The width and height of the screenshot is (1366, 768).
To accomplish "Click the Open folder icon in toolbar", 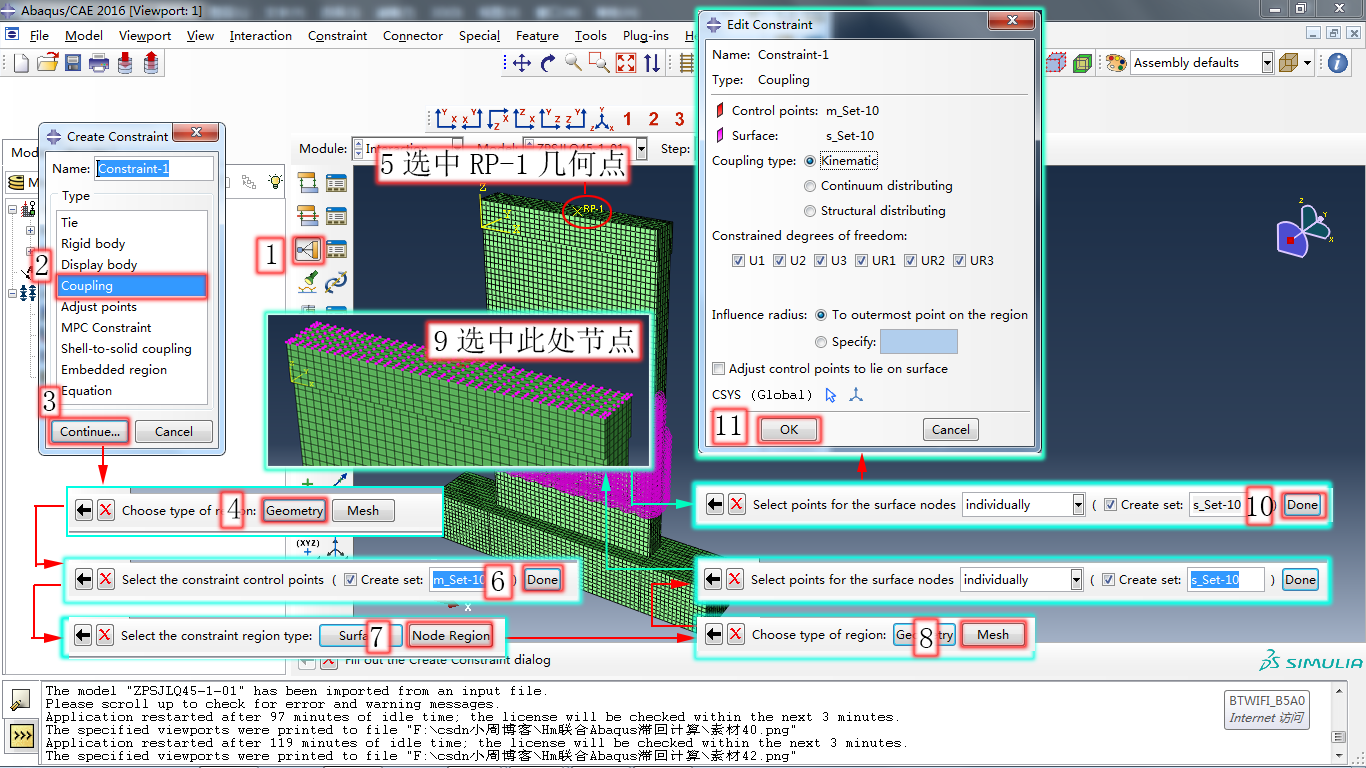I will click(x=47, y=63).
